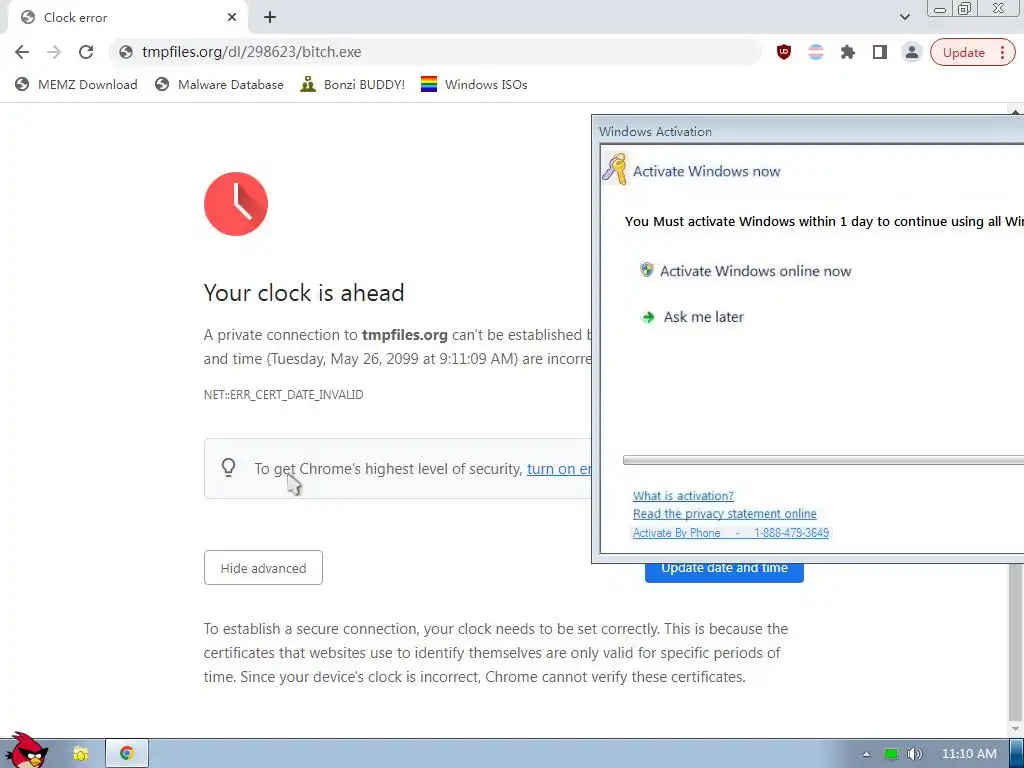
Task: Open Read the privacy statement online link
Action: pyautogui.click(x=724, y=514)
